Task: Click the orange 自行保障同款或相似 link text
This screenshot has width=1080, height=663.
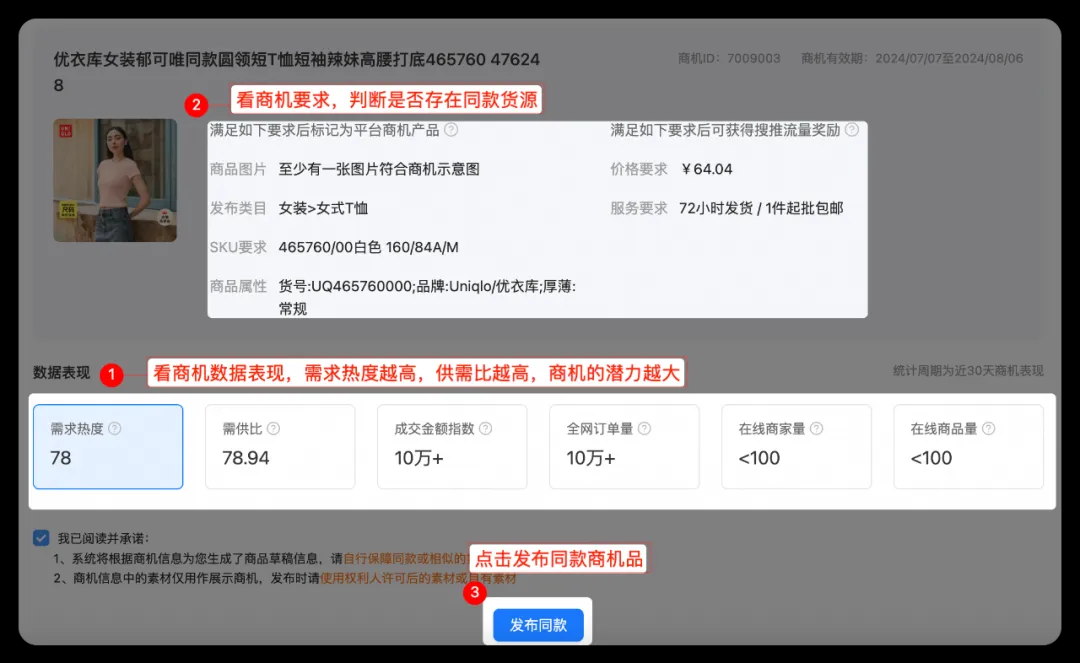Action: (400, 558)
